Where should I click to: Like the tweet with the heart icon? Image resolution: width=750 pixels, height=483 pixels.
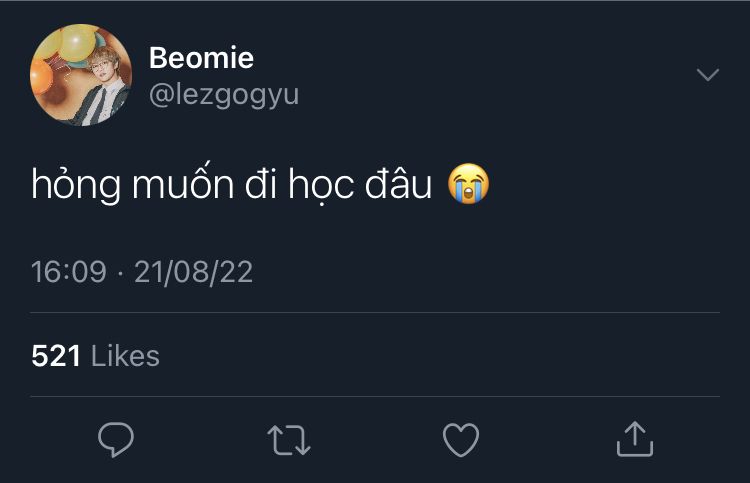click(x=461, y=439)
